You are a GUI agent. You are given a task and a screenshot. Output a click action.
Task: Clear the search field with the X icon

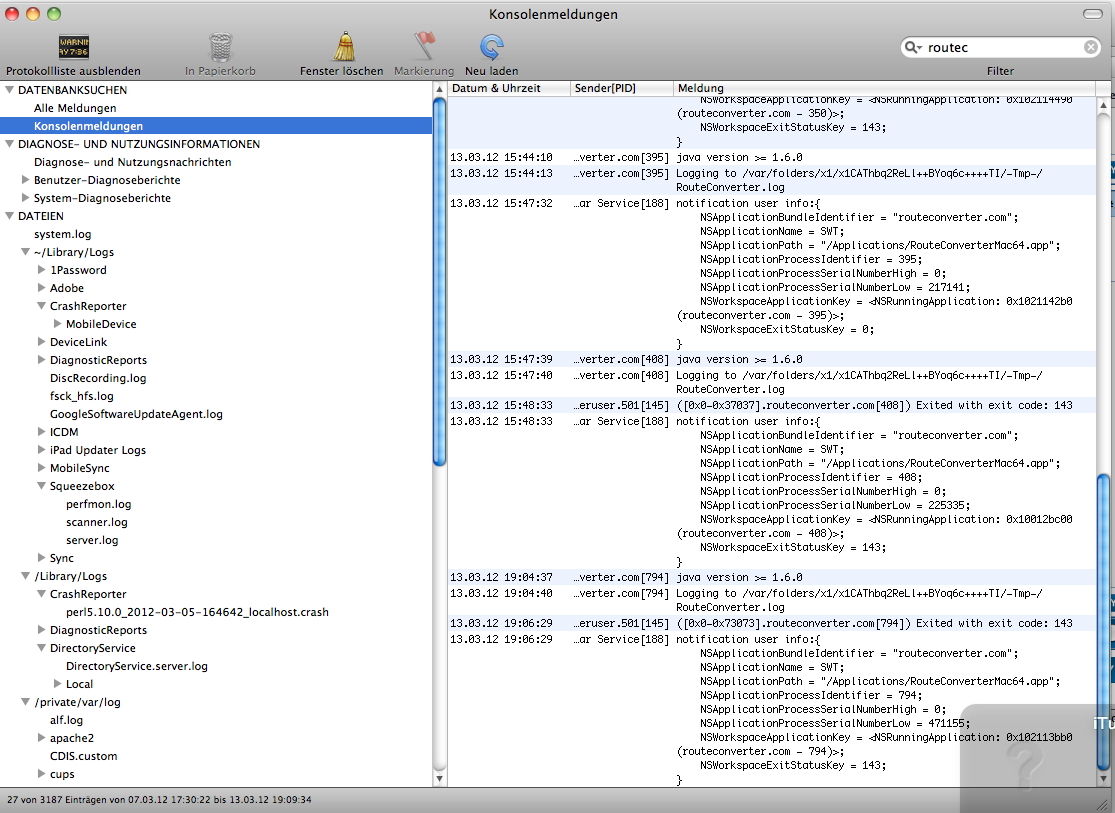1091,47
